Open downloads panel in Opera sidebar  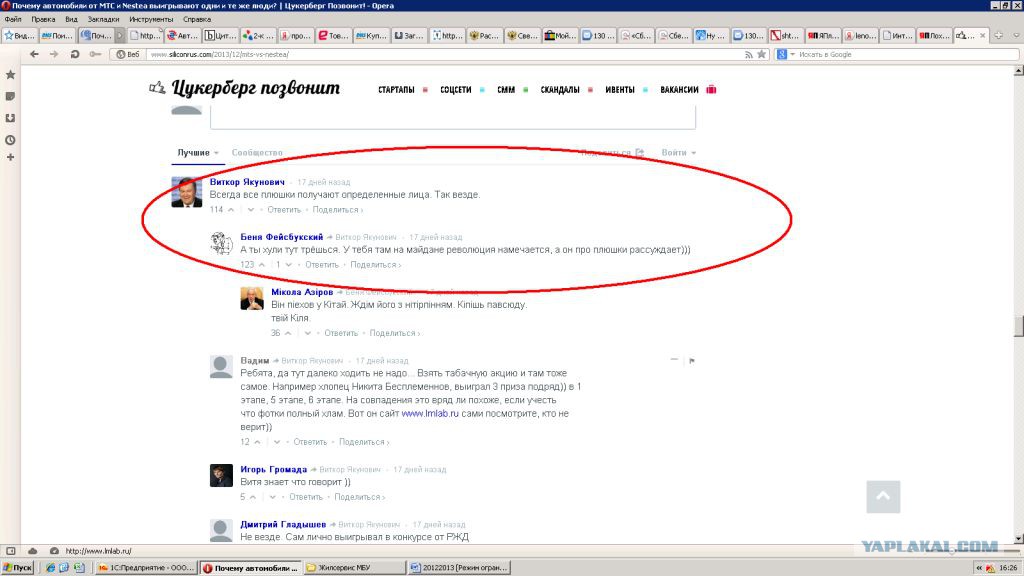tap(10, 118)
